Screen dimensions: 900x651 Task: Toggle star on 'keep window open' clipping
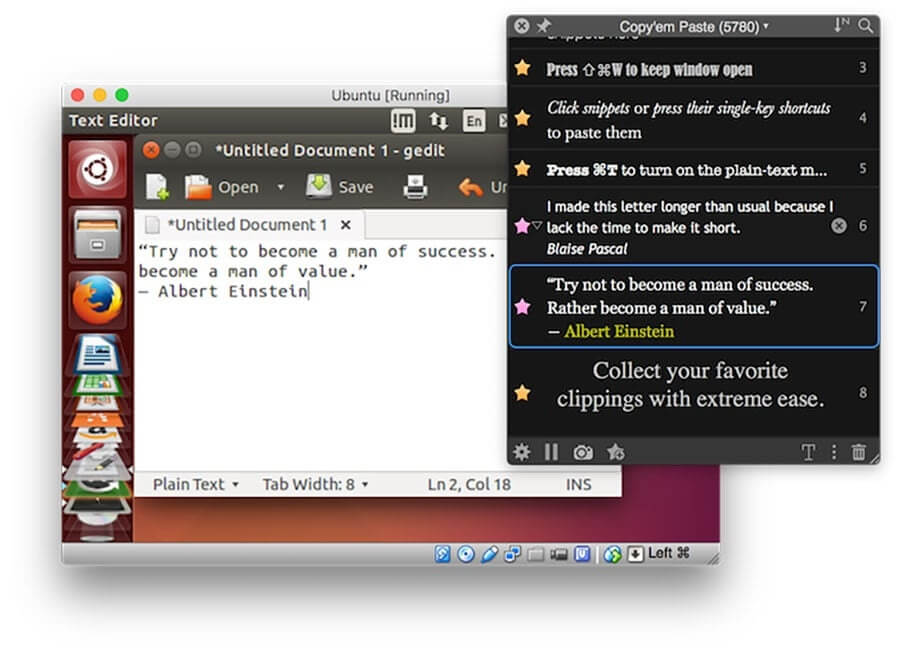tap(522, 68)
